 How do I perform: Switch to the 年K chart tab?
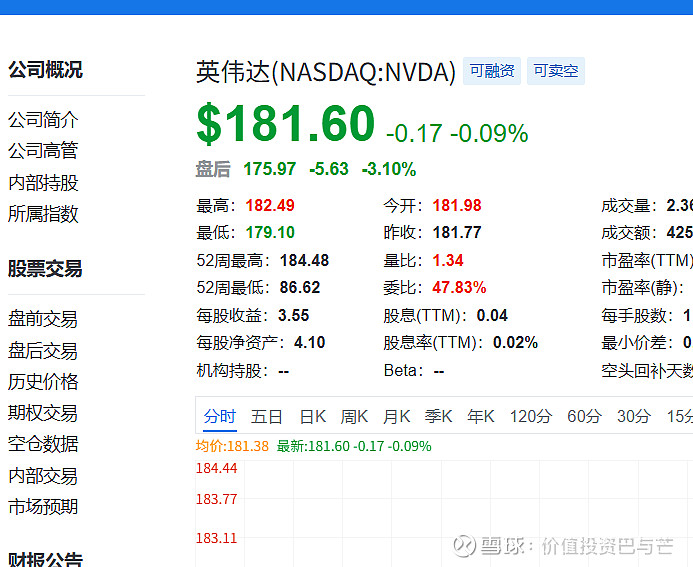481,416
